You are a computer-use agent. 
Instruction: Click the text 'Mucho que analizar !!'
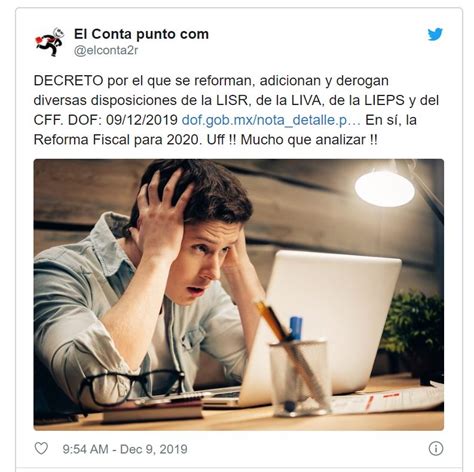pyautogui.click(x=309, y=140)
